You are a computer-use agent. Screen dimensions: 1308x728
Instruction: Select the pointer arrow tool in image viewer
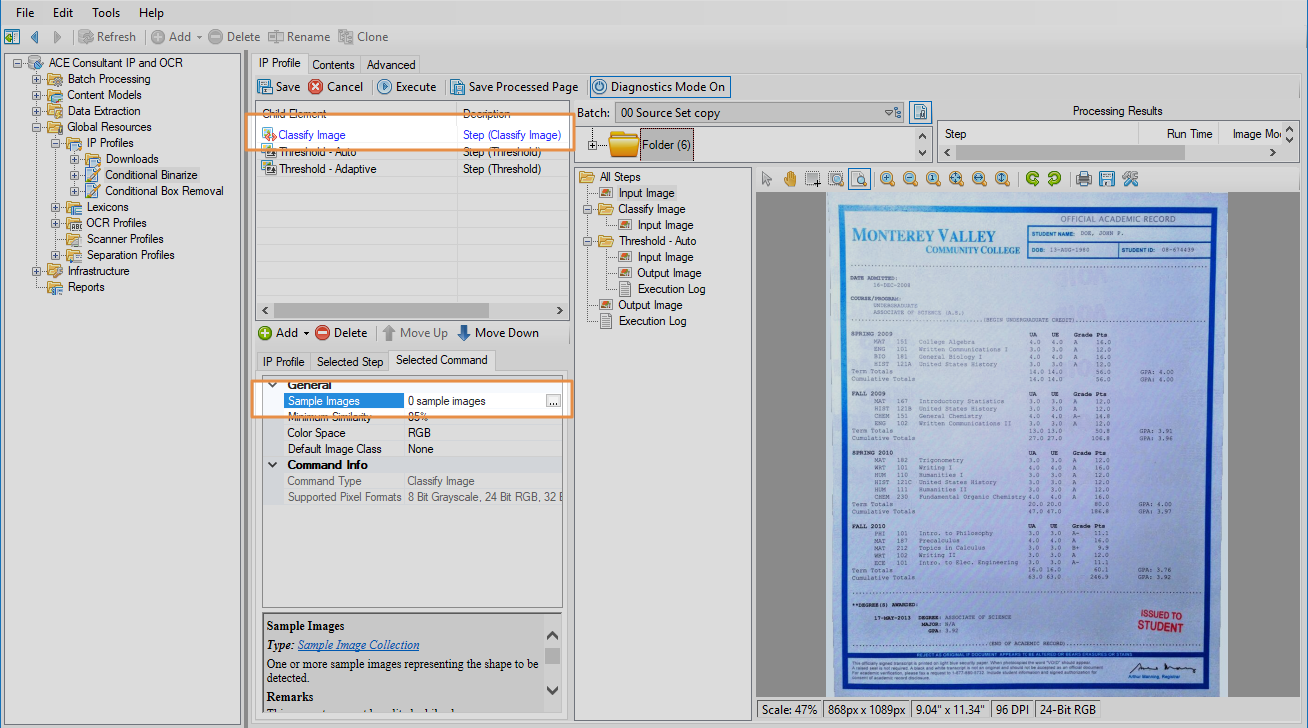[x=767, y=179]
